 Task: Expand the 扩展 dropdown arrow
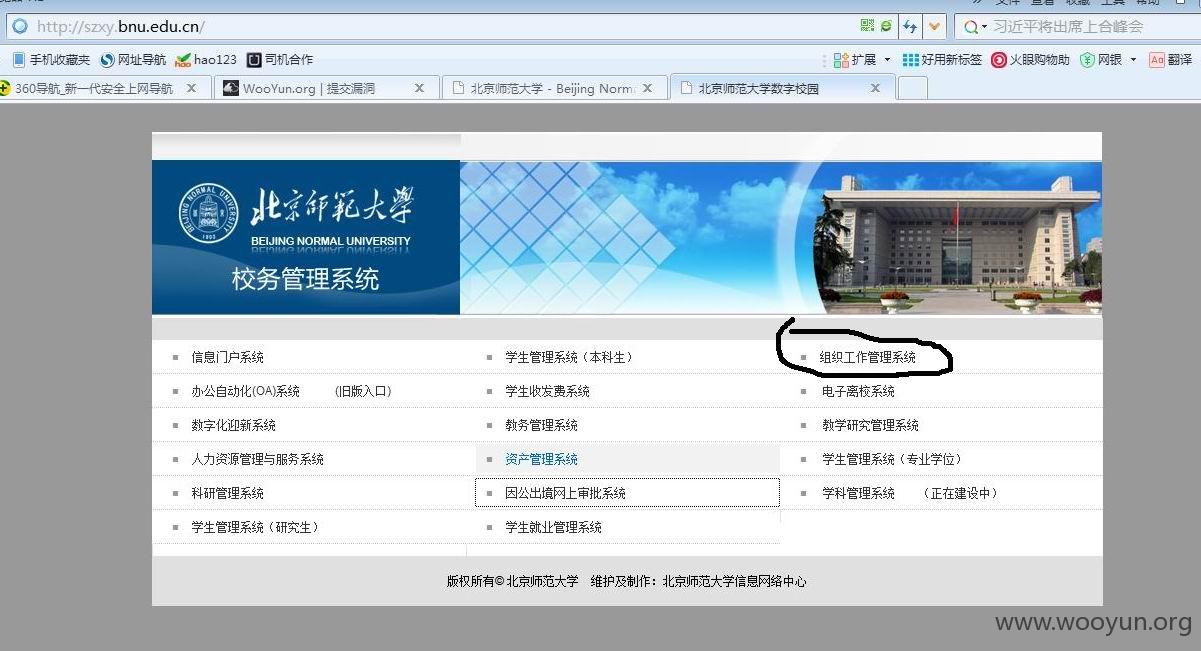click(x=887, y=60)
